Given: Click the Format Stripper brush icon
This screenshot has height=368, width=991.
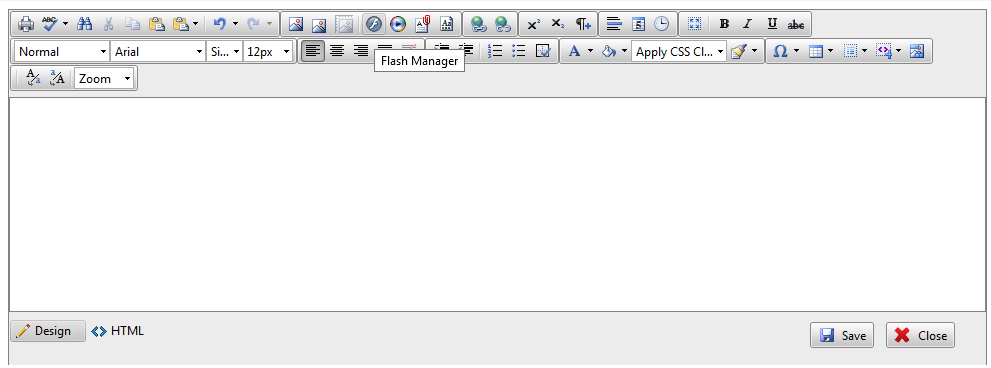Looking at the screenshot, I should 738,52.
